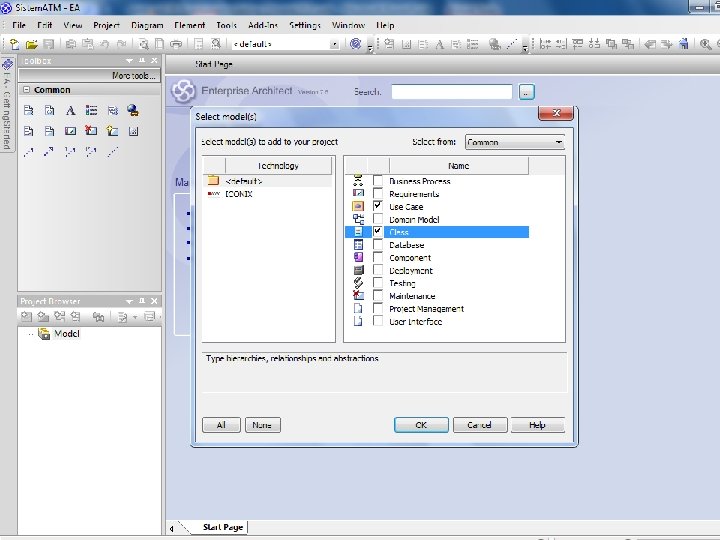Click the Name column header

point(459,166)
